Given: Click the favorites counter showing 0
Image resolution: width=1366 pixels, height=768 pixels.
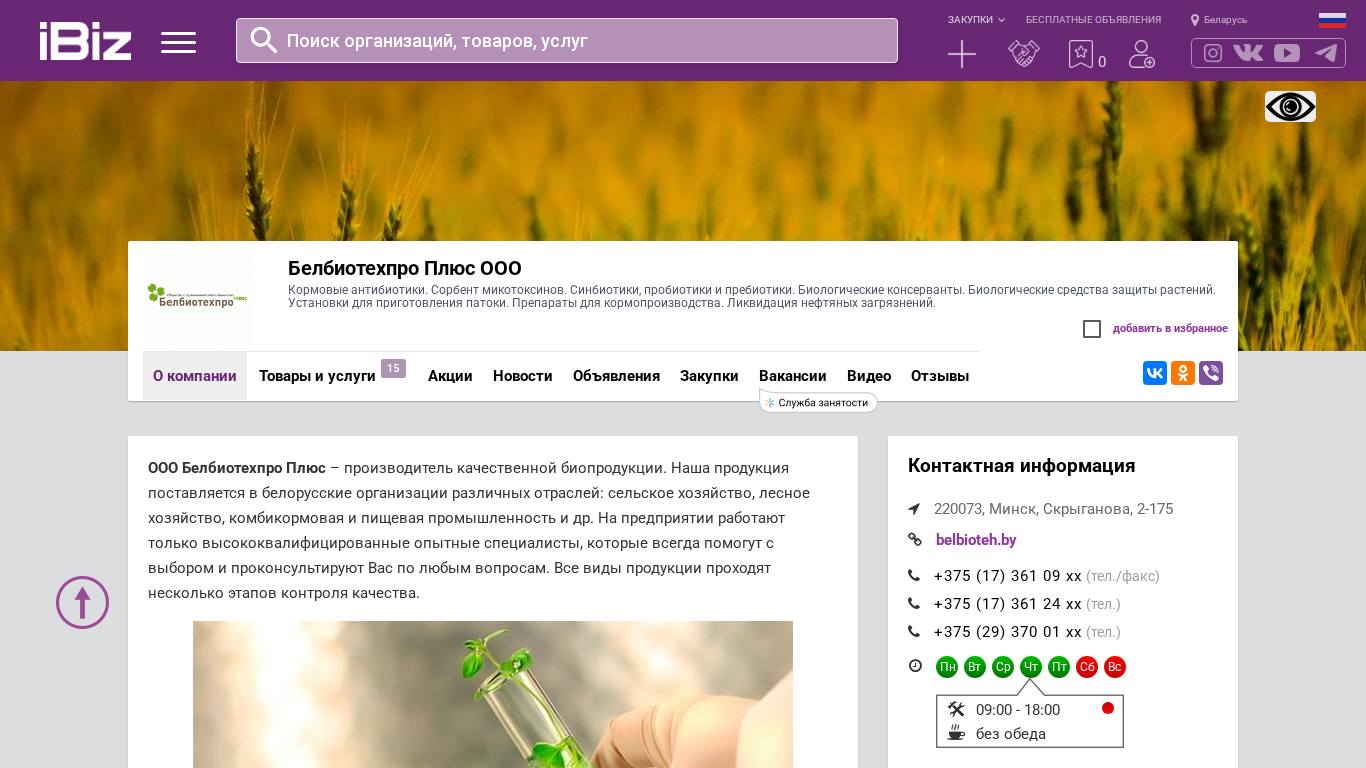Looking at the screenshot, I should click(1102, 62).
